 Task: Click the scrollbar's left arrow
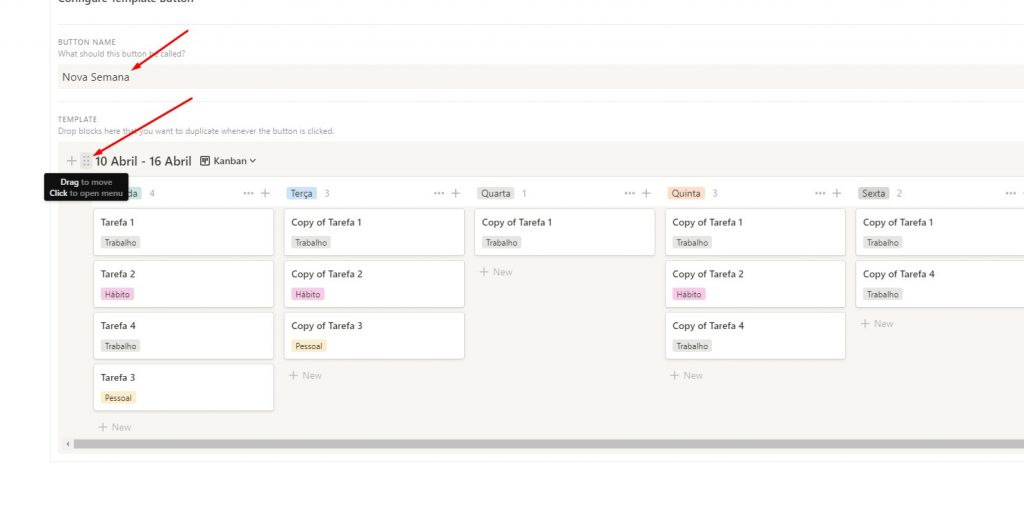tap(68, 444)
